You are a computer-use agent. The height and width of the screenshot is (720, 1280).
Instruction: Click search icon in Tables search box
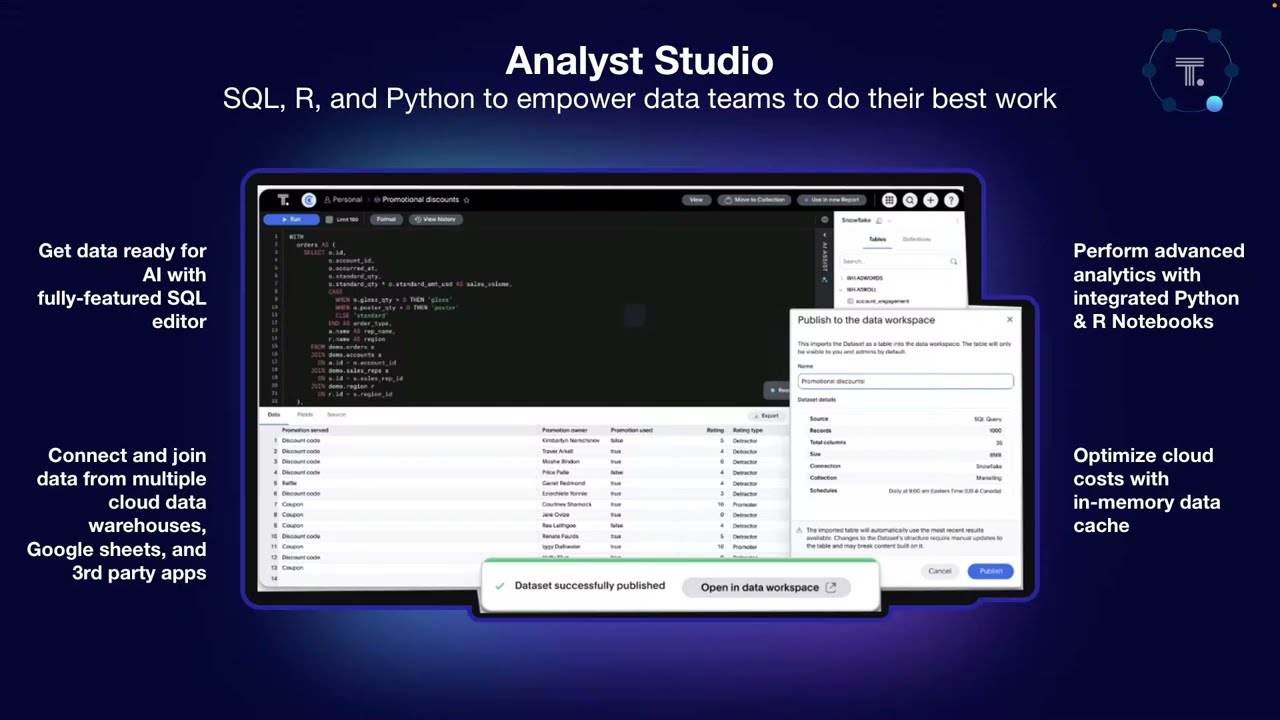(x=953, y=262)
